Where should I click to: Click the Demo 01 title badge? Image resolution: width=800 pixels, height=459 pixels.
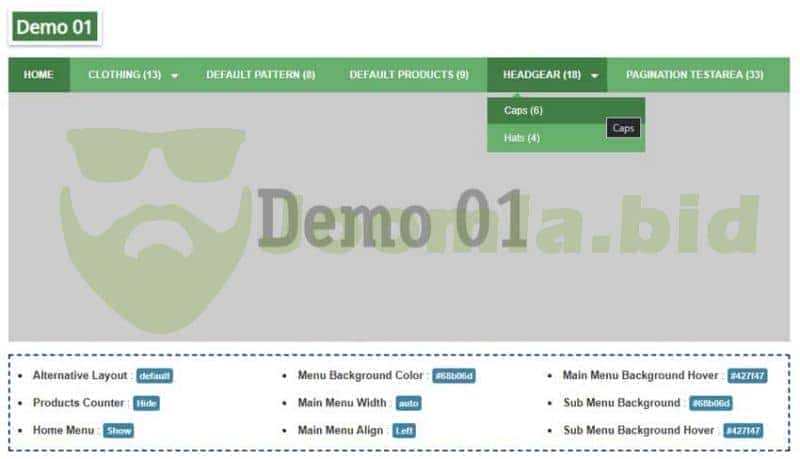tap(55, 27)
